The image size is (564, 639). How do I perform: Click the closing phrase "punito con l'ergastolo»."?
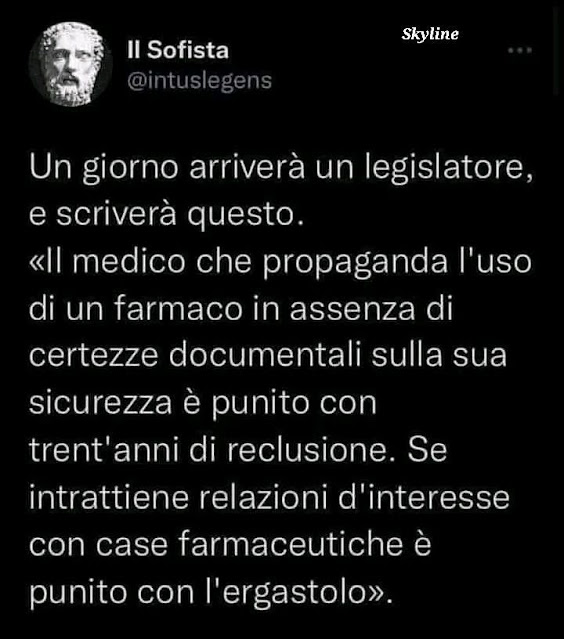(x=212, y=593)
